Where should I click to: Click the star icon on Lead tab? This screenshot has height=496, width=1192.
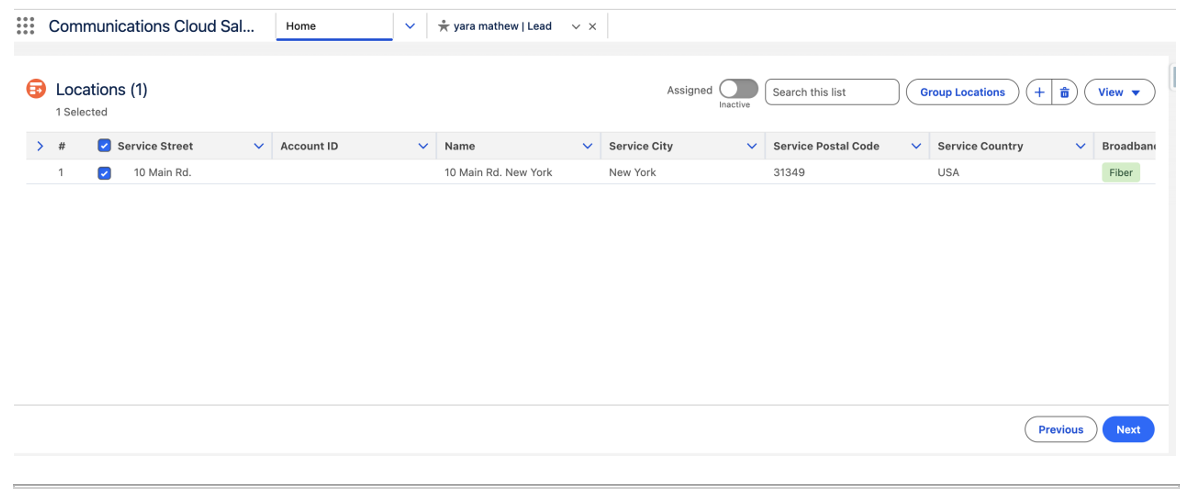(443, 26)
